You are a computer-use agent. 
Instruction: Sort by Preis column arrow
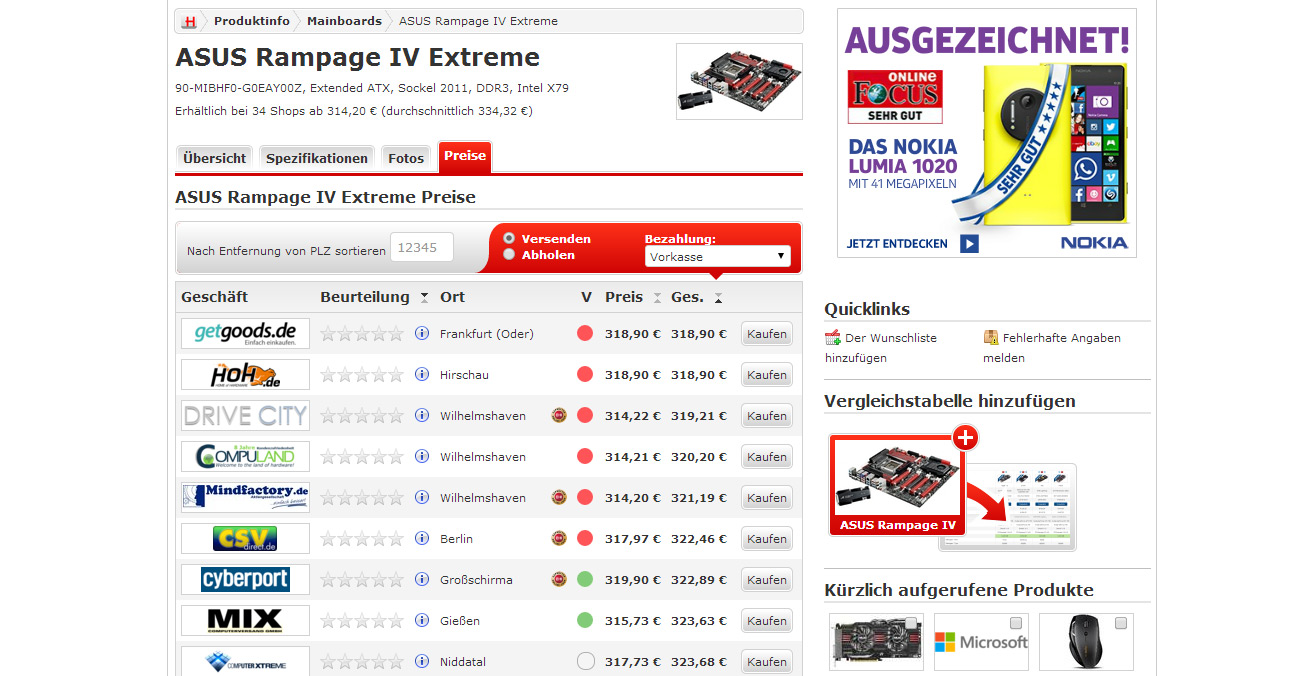[657, 298]
